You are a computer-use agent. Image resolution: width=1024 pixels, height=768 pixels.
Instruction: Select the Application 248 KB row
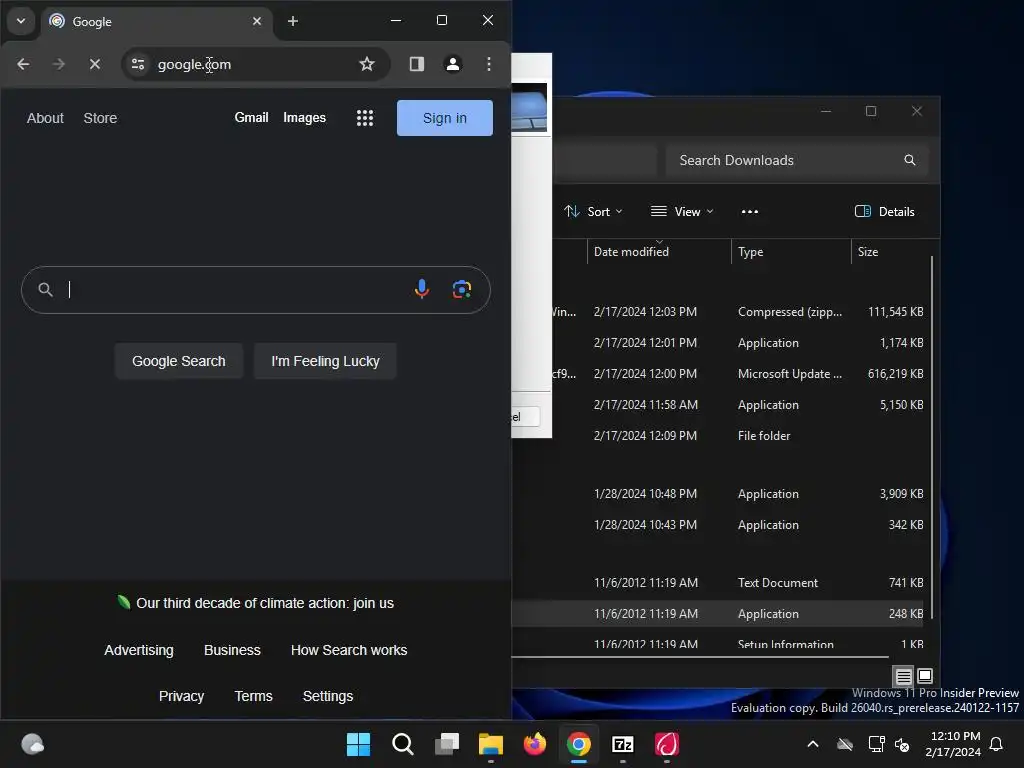click(718, 615)
